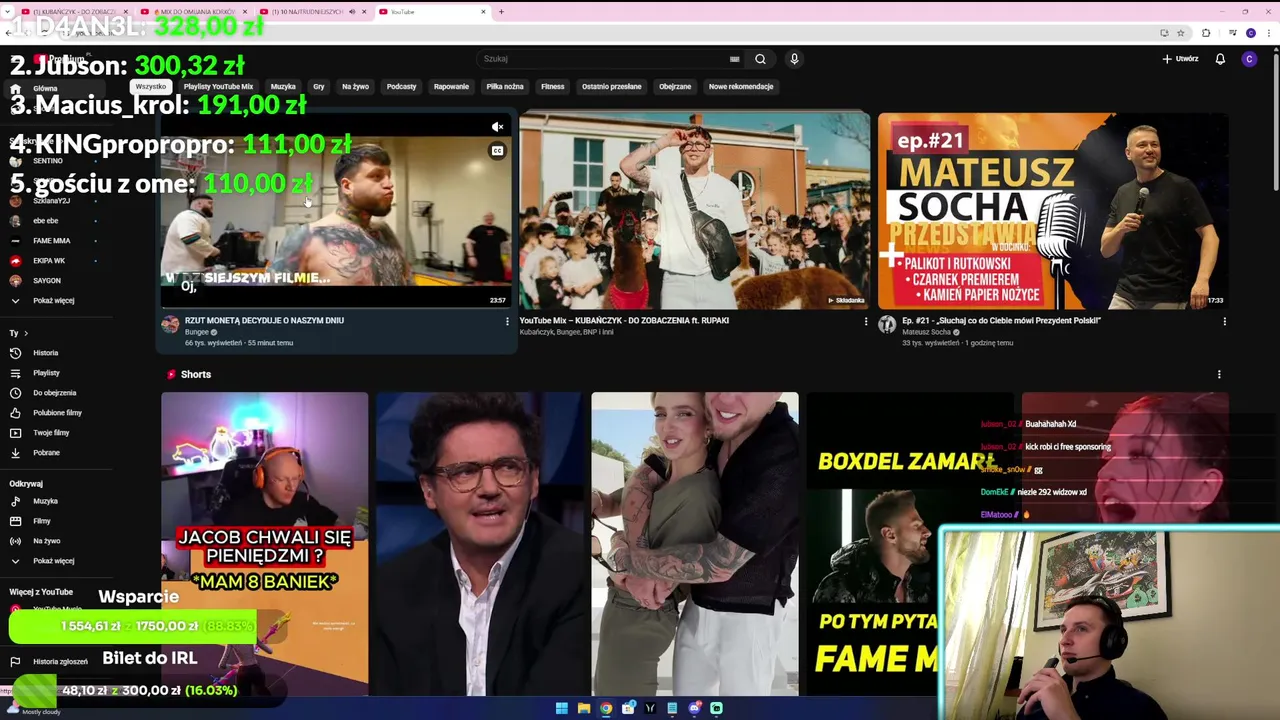Click the search magnifier button

click(760, 59)
